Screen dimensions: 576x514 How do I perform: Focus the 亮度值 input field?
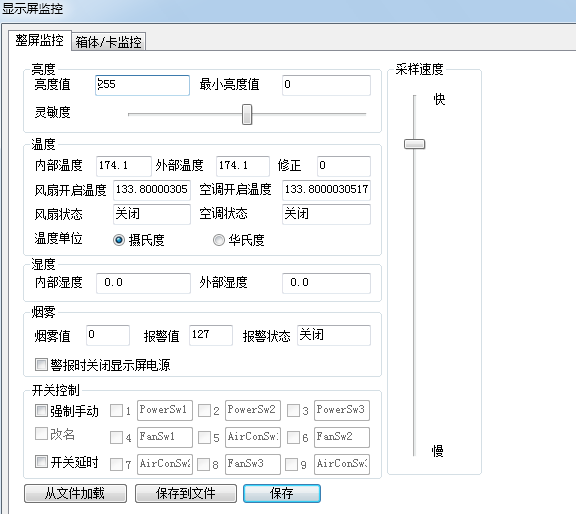143,85
